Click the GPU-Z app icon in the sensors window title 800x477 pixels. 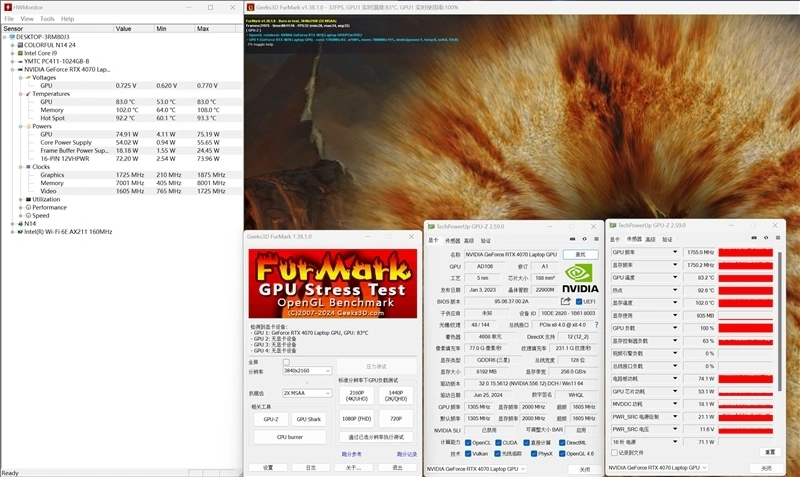click(x=613, y=225)
